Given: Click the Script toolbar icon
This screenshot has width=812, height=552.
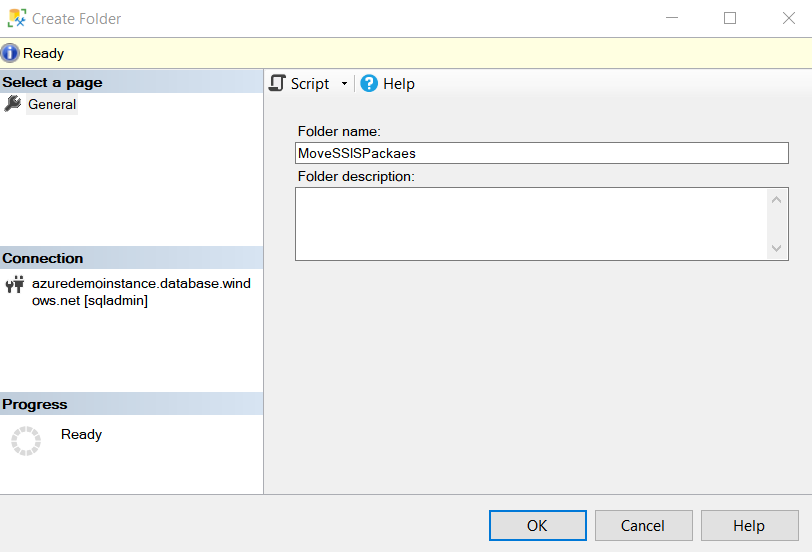Looking at the screenshot, I should point(278,84).
